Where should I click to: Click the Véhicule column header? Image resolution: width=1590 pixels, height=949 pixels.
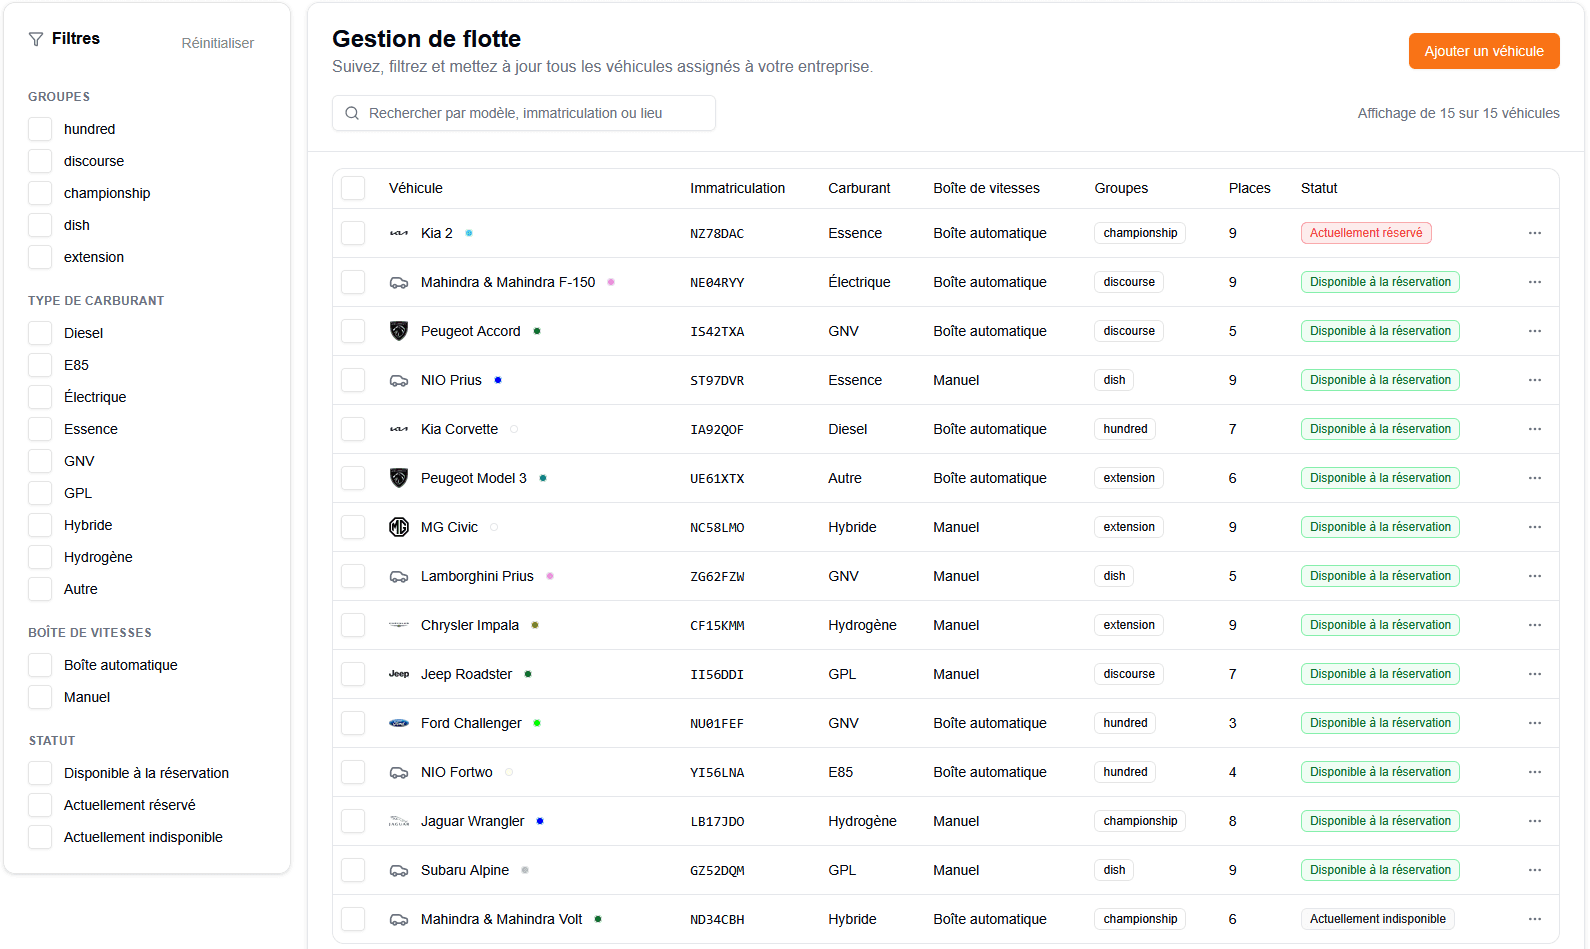point(416,188)
